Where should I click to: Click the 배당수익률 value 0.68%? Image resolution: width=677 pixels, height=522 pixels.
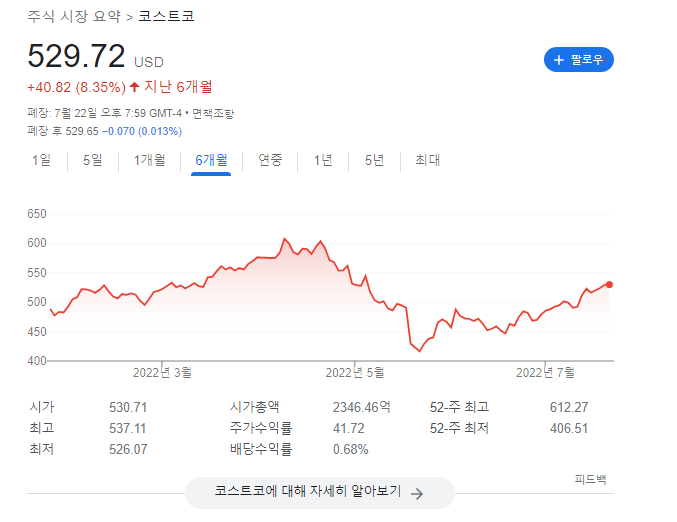click(x=351, y=449)
